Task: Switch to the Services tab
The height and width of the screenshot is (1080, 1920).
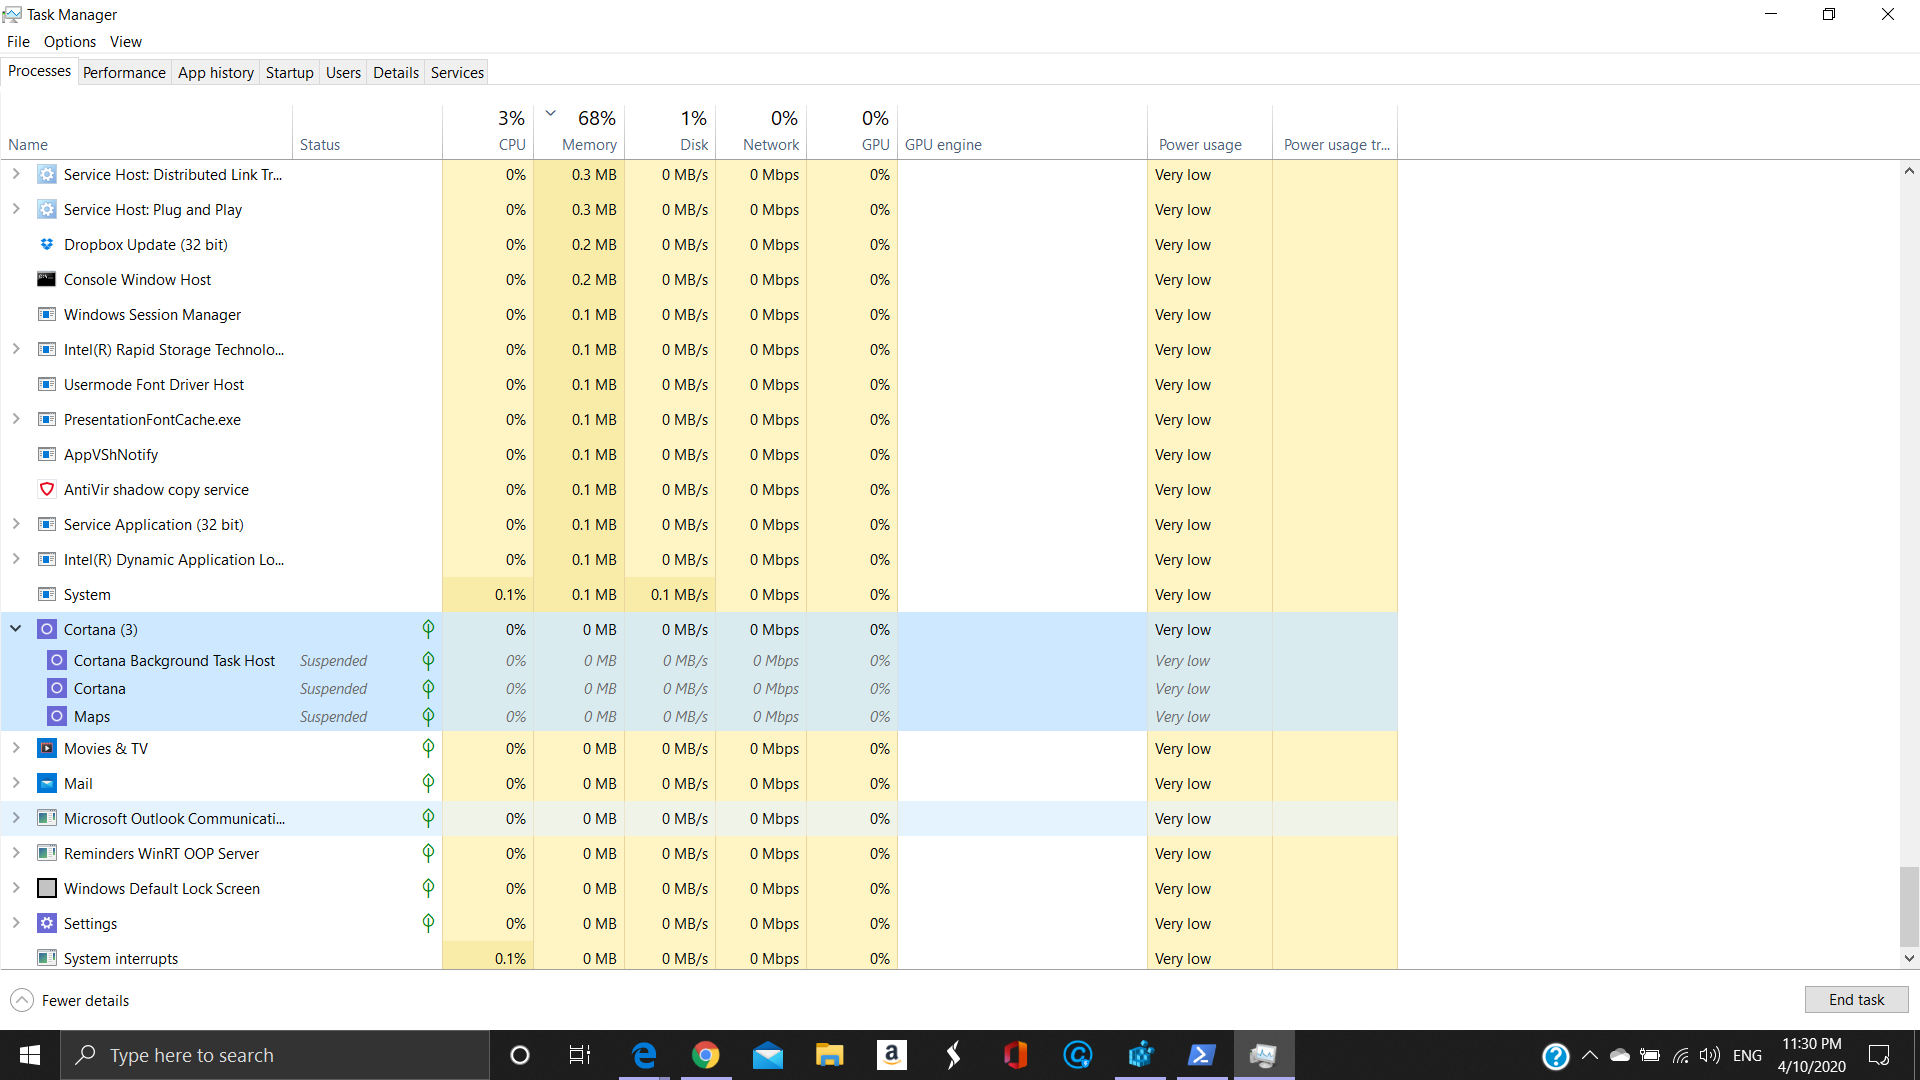Action: click(457, 73)
